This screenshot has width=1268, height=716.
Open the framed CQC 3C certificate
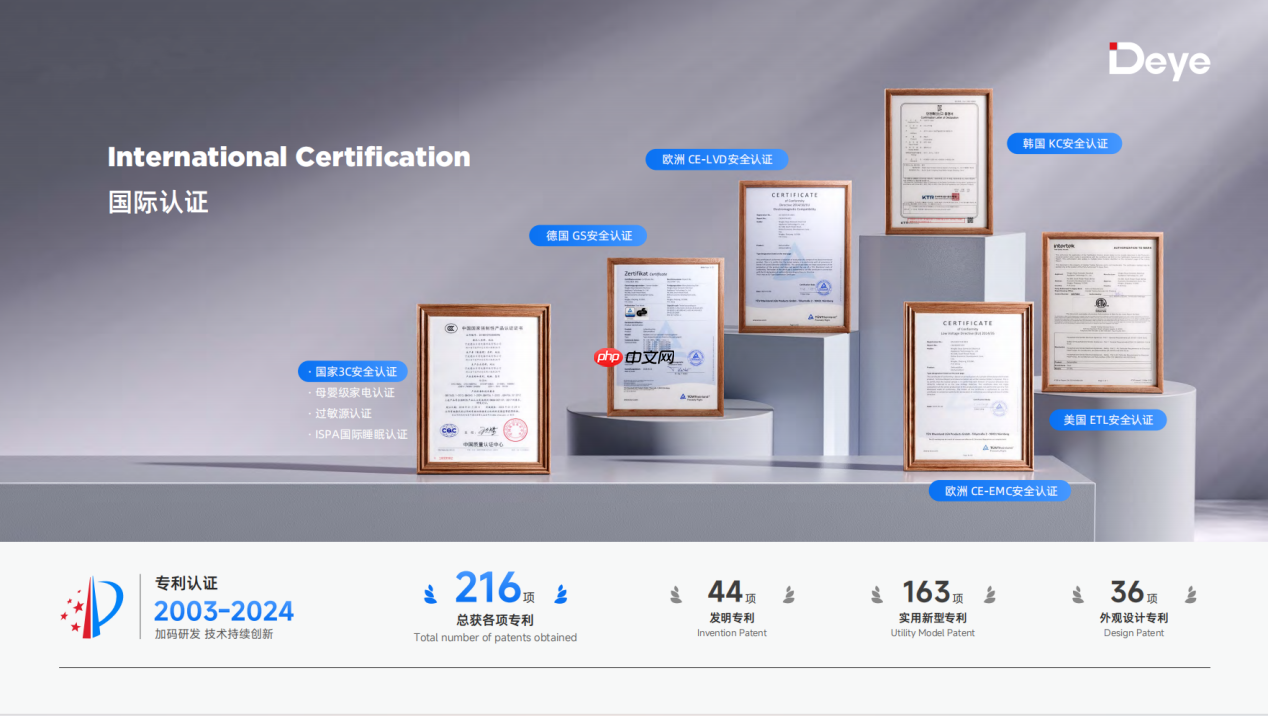tap(483, 389)
